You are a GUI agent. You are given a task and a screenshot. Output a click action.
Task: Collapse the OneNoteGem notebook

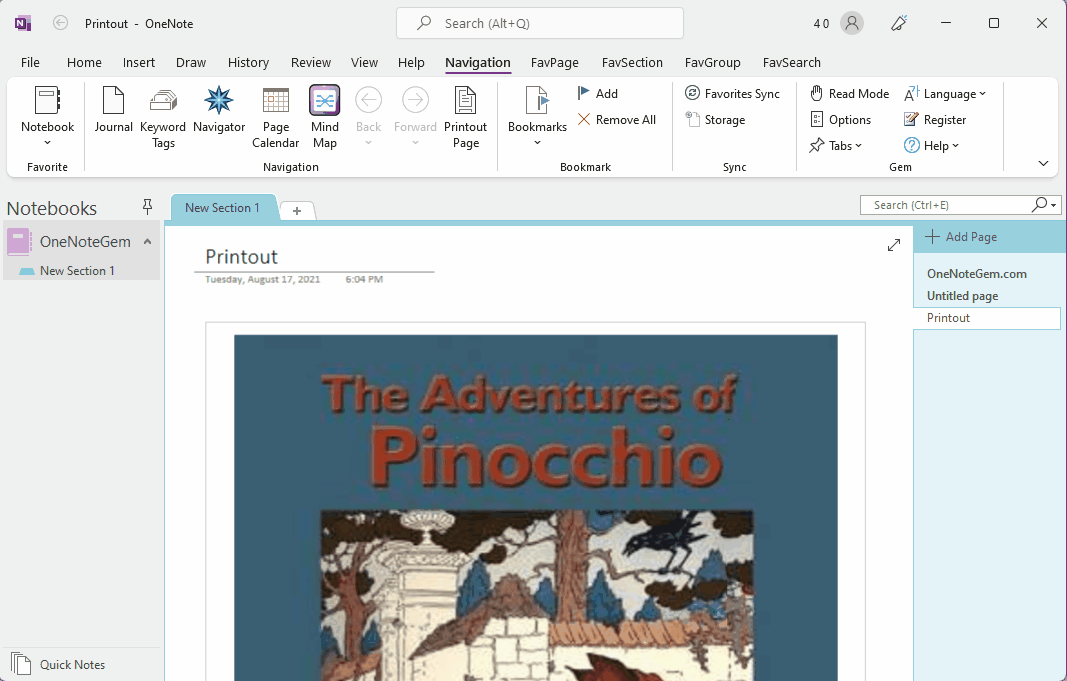[147, 242]
